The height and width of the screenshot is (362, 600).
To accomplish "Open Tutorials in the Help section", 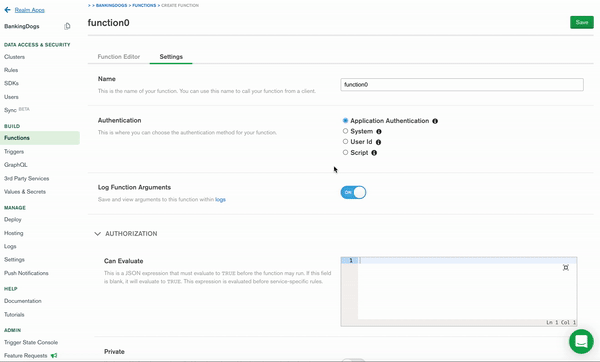I will (14, 314).
